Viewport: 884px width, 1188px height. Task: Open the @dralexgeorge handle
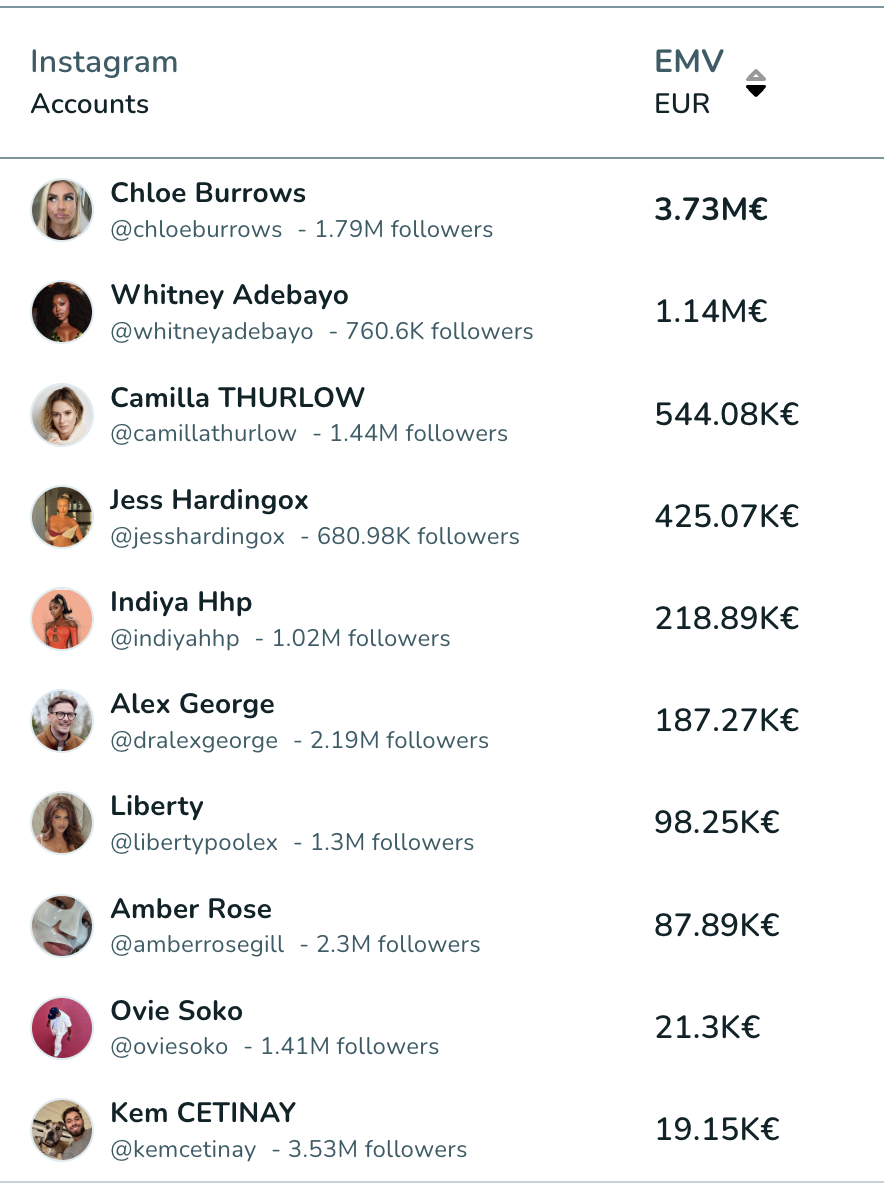click(194, 740)
